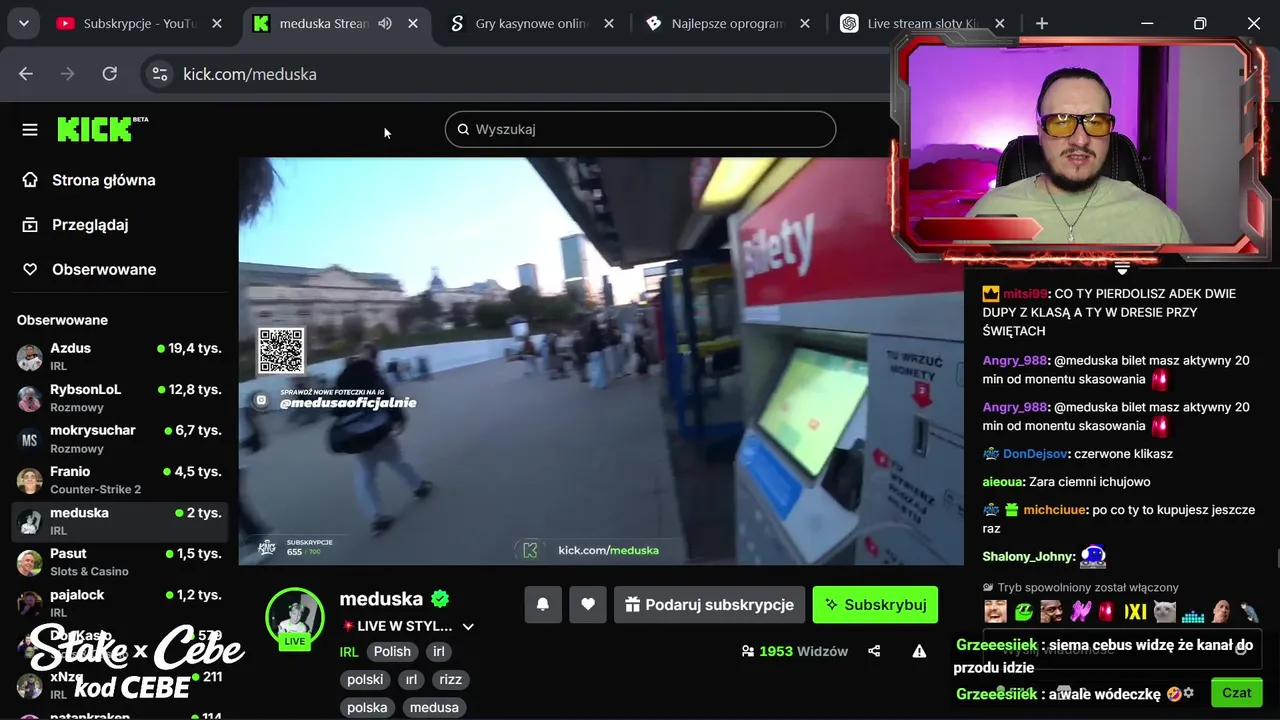Viewport: 1280px width, 720px height.
Task: Open Przeglądaj in sidebar
Action: (x=90, y=225)
